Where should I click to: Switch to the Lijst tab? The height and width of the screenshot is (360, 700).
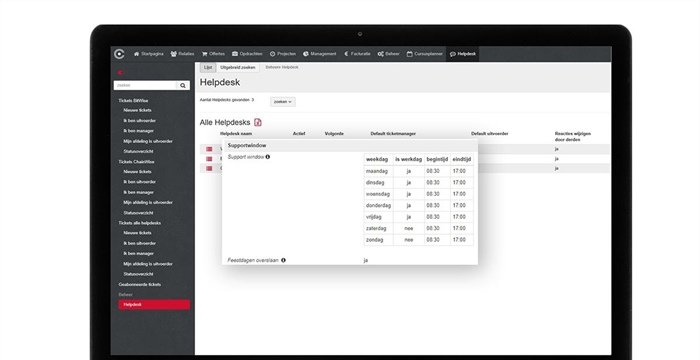coord(208,67)
